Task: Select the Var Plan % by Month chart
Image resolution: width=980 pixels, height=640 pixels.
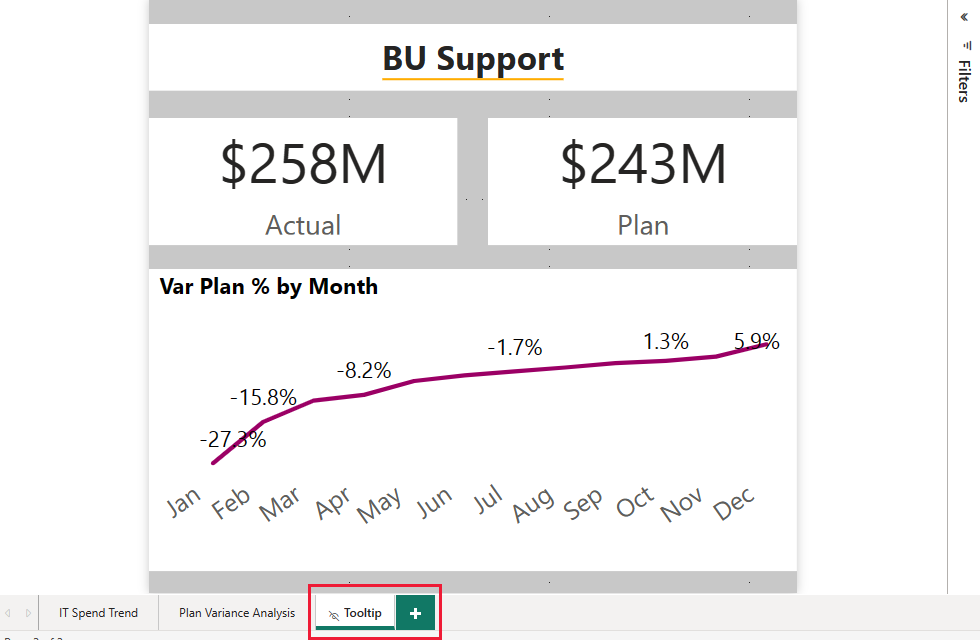Action: [x=268, y=286]
